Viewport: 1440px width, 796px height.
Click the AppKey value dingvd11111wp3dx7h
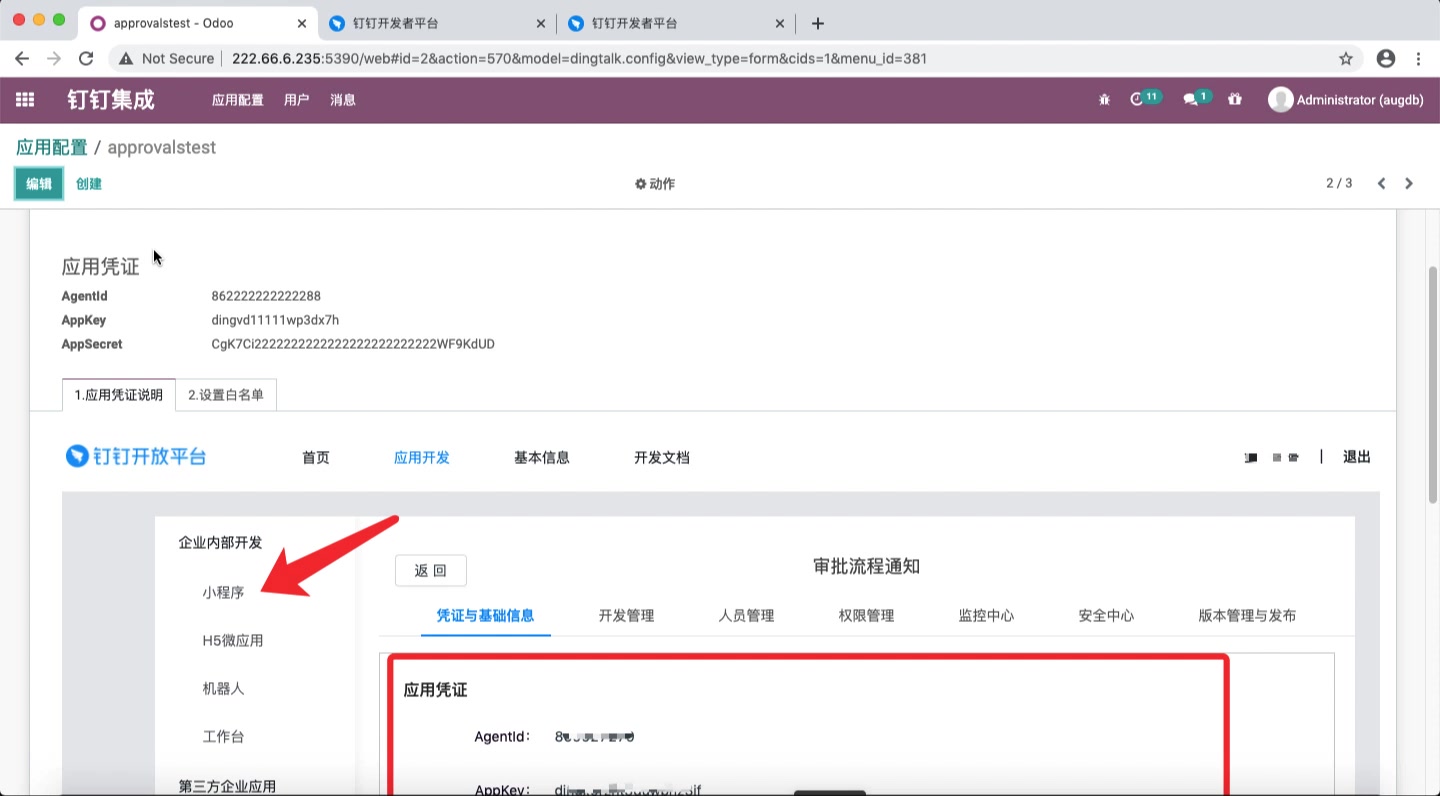[x=275, y=320]
